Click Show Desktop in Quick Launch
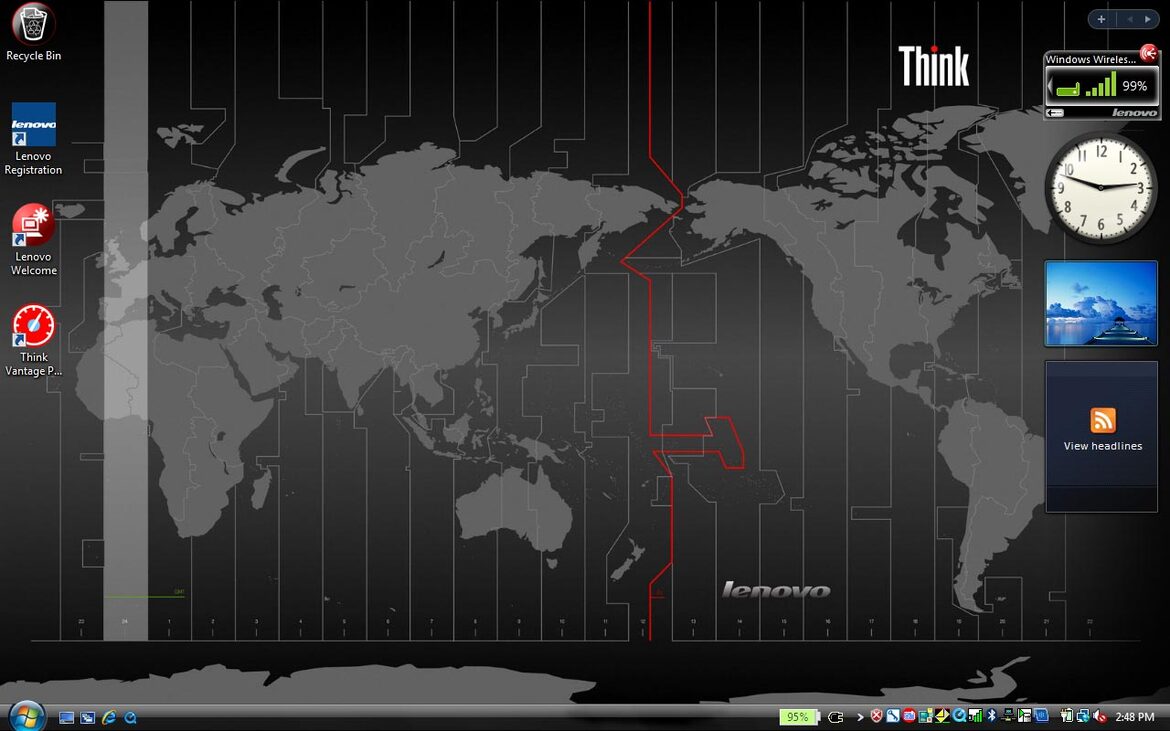The width and height of the screenshot is (1170, 731). [x=66, y=718]
